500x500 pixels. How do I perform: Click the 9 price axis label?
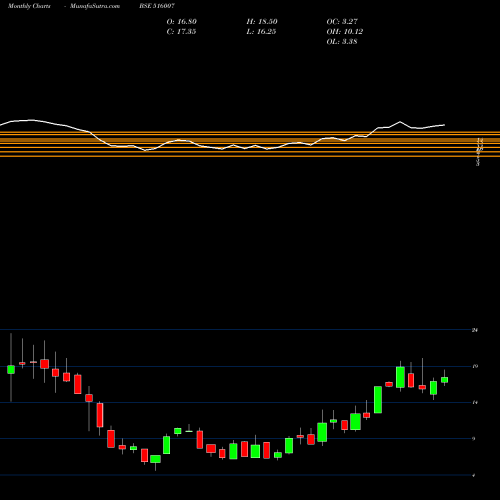pos(474,439)
